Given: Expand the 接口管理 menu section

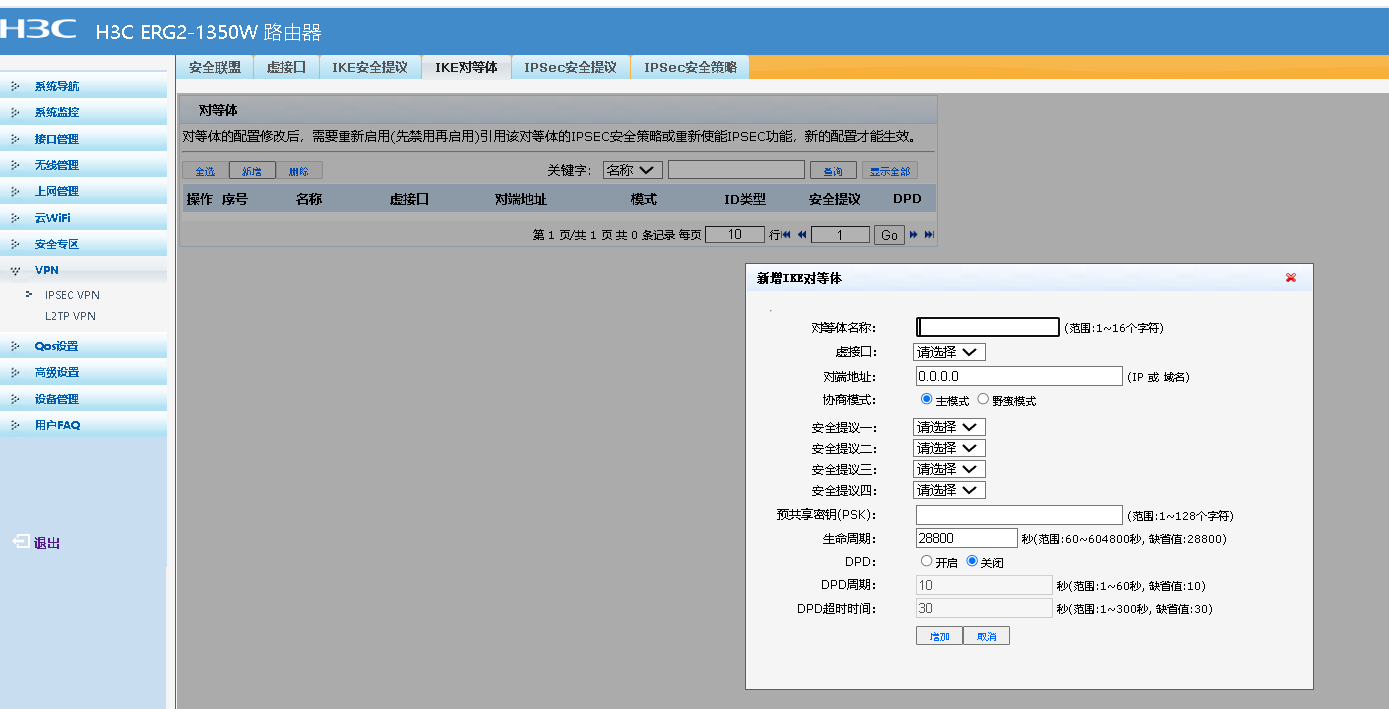Looking at the screenshot, I should (x=83, y=139).
